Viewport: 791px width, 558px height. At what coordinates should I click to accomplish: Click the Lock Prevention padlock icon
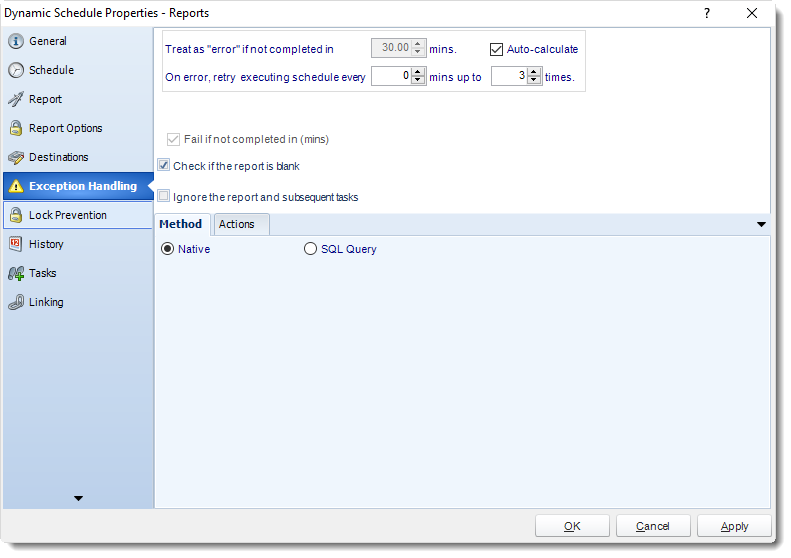click(x=16, y=215)
